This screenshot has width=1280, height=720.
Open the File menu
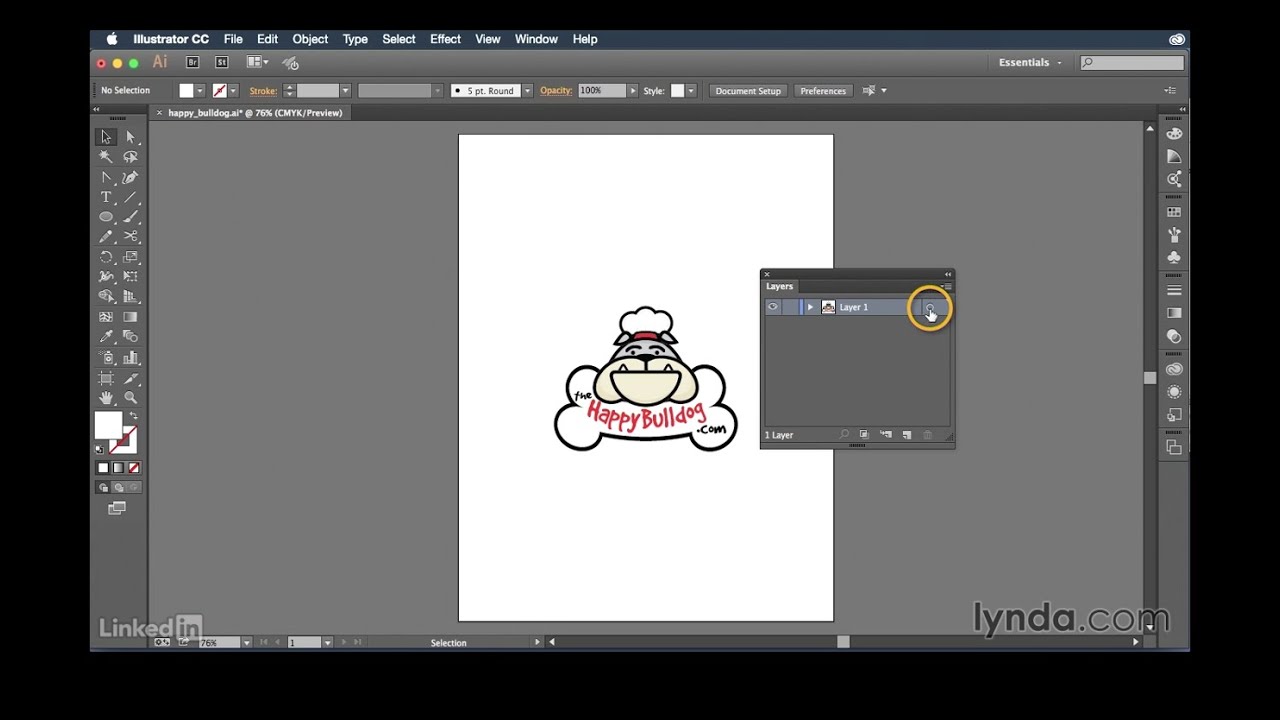pyautogui.click(x=233, y=39)
